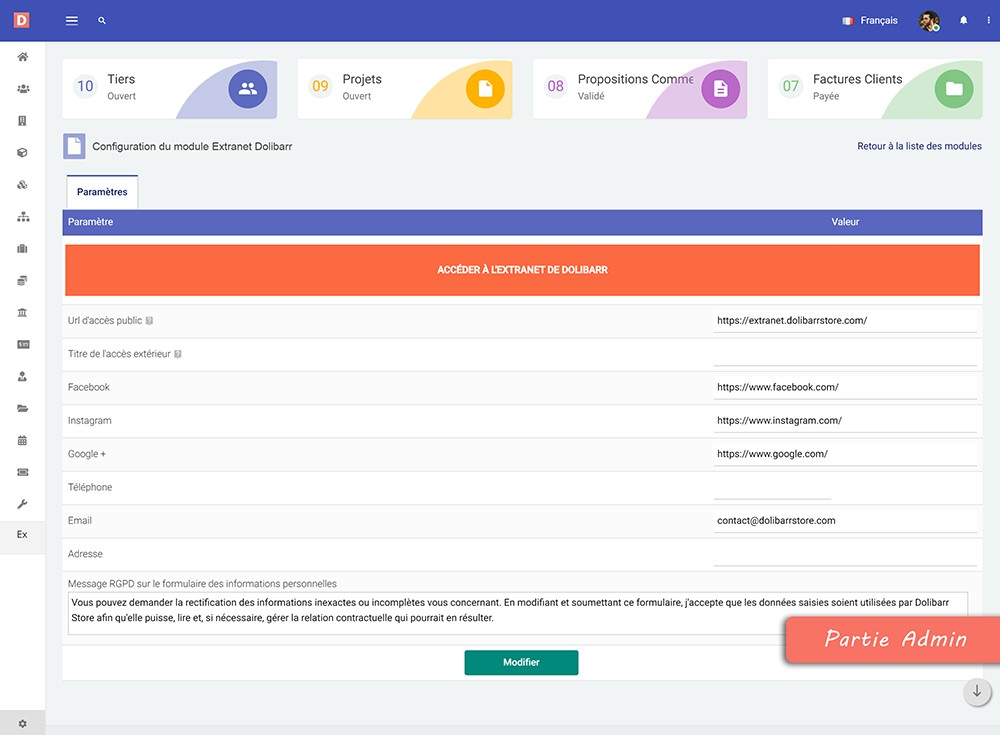Select the Ex extranet sidebar item

point(22,535)
